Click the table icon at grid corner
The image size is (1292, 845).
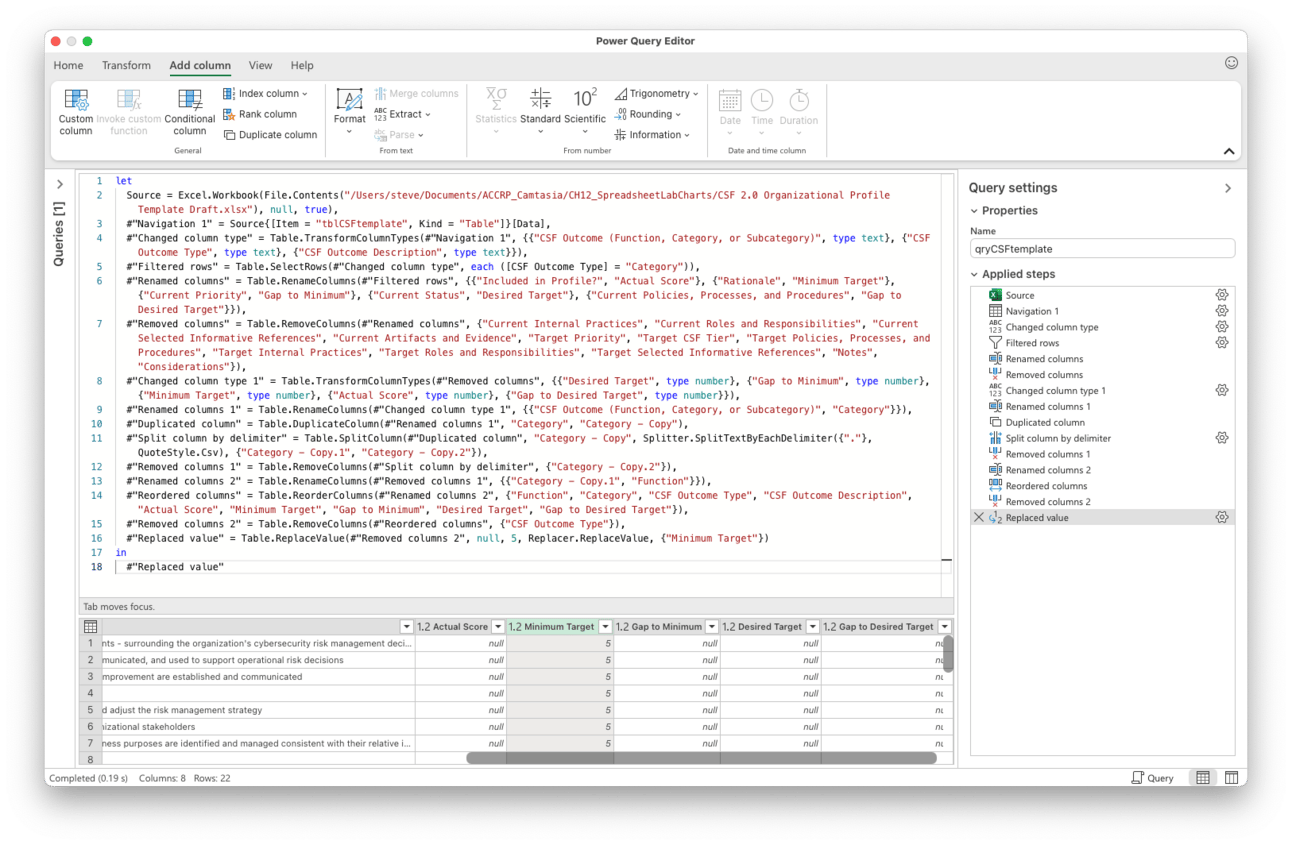90,627
